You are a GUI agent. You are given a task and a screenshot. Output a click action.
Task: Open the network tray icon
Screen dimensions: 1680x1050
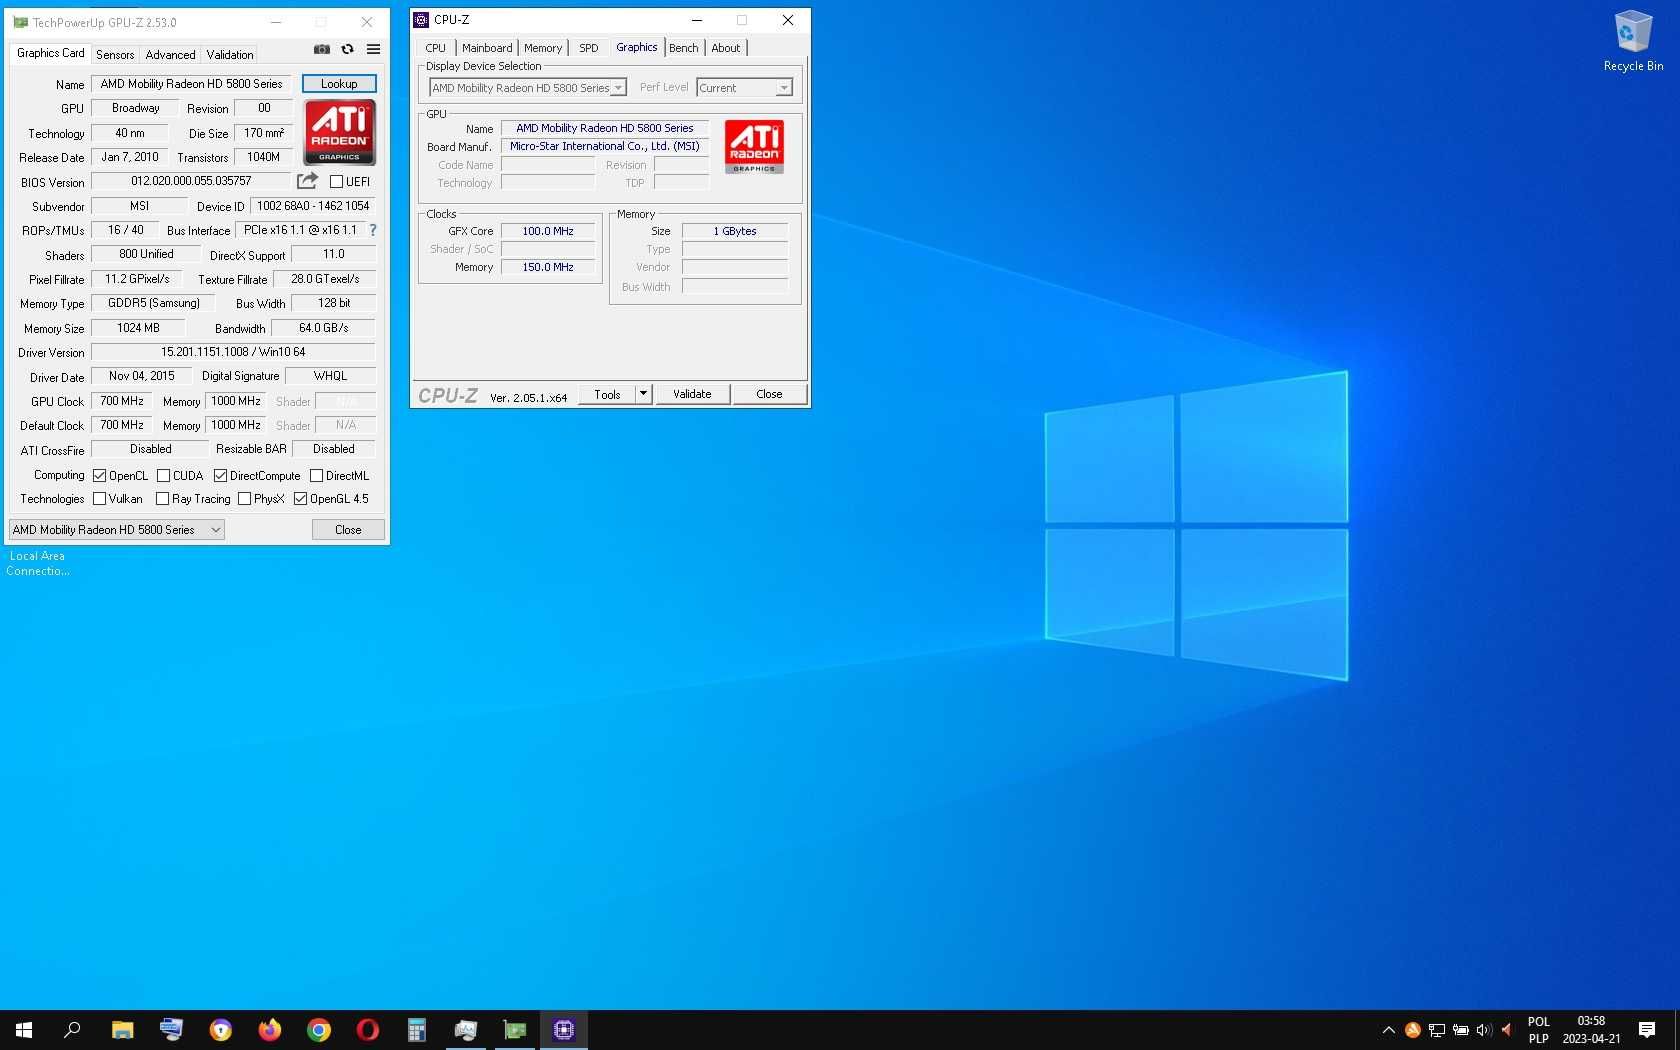click(x=1436, y=1030)
